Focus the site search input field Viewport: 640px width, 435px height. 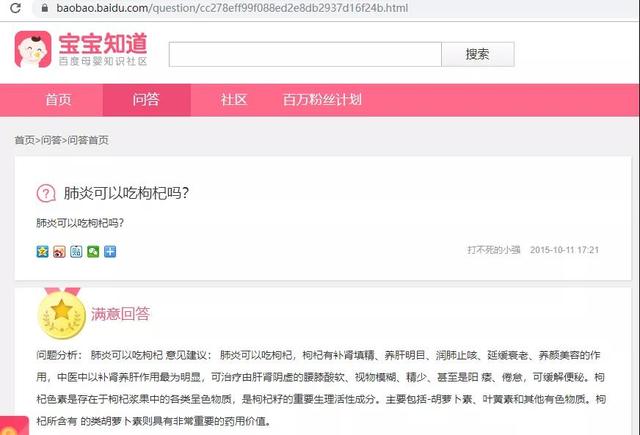click(x=305, y=54)
